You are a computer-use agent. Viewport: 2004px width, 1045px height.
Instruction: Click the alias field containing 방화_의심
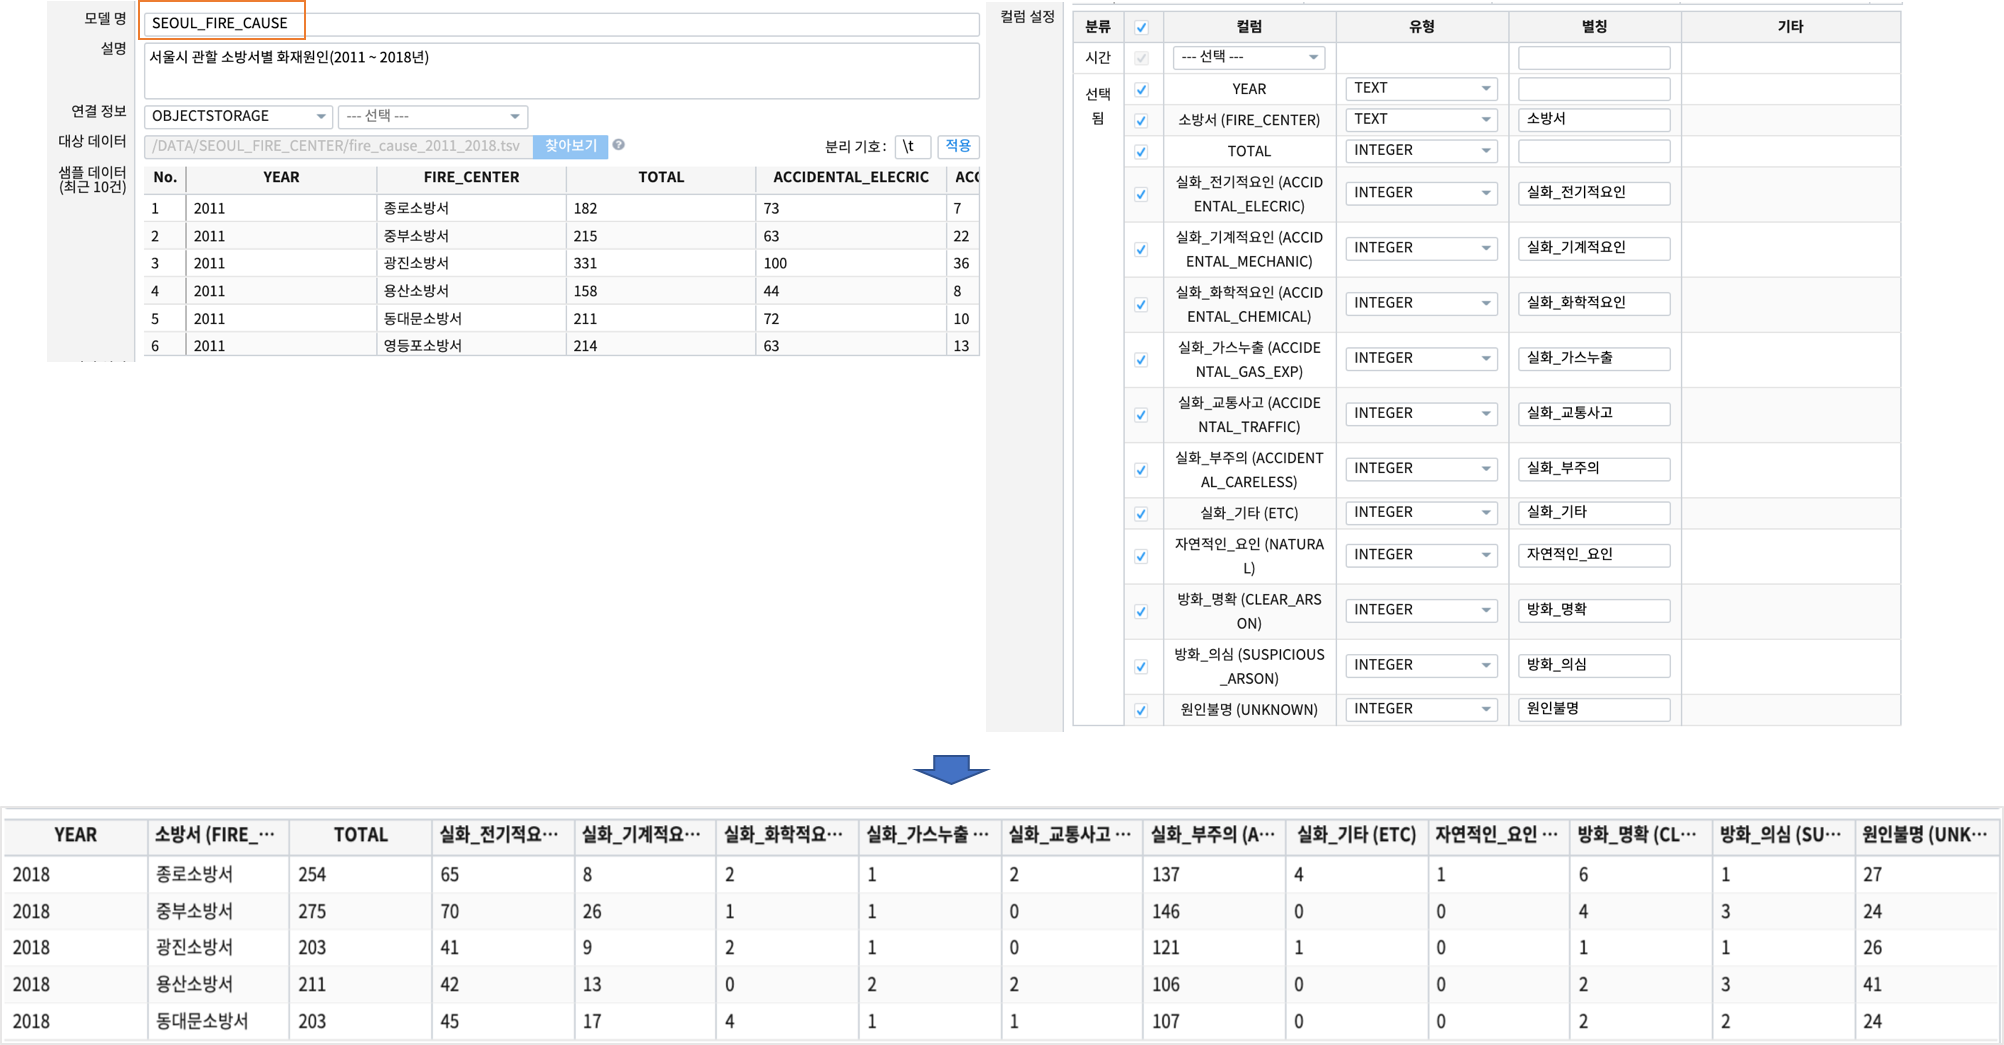point(1594,665)
